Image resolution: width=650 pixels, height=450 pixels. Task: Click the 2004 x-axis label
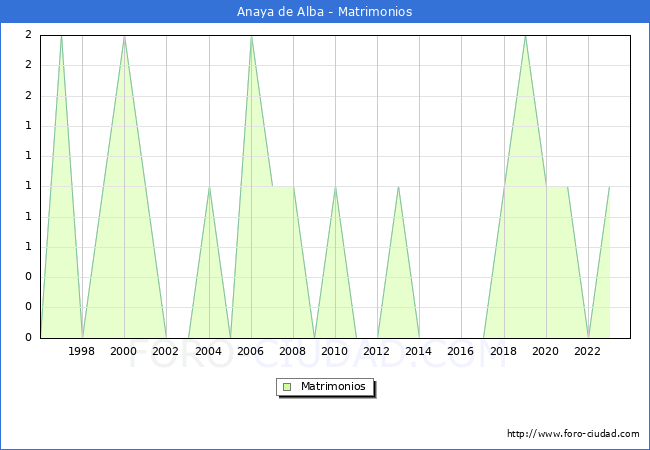coord(208,351)
